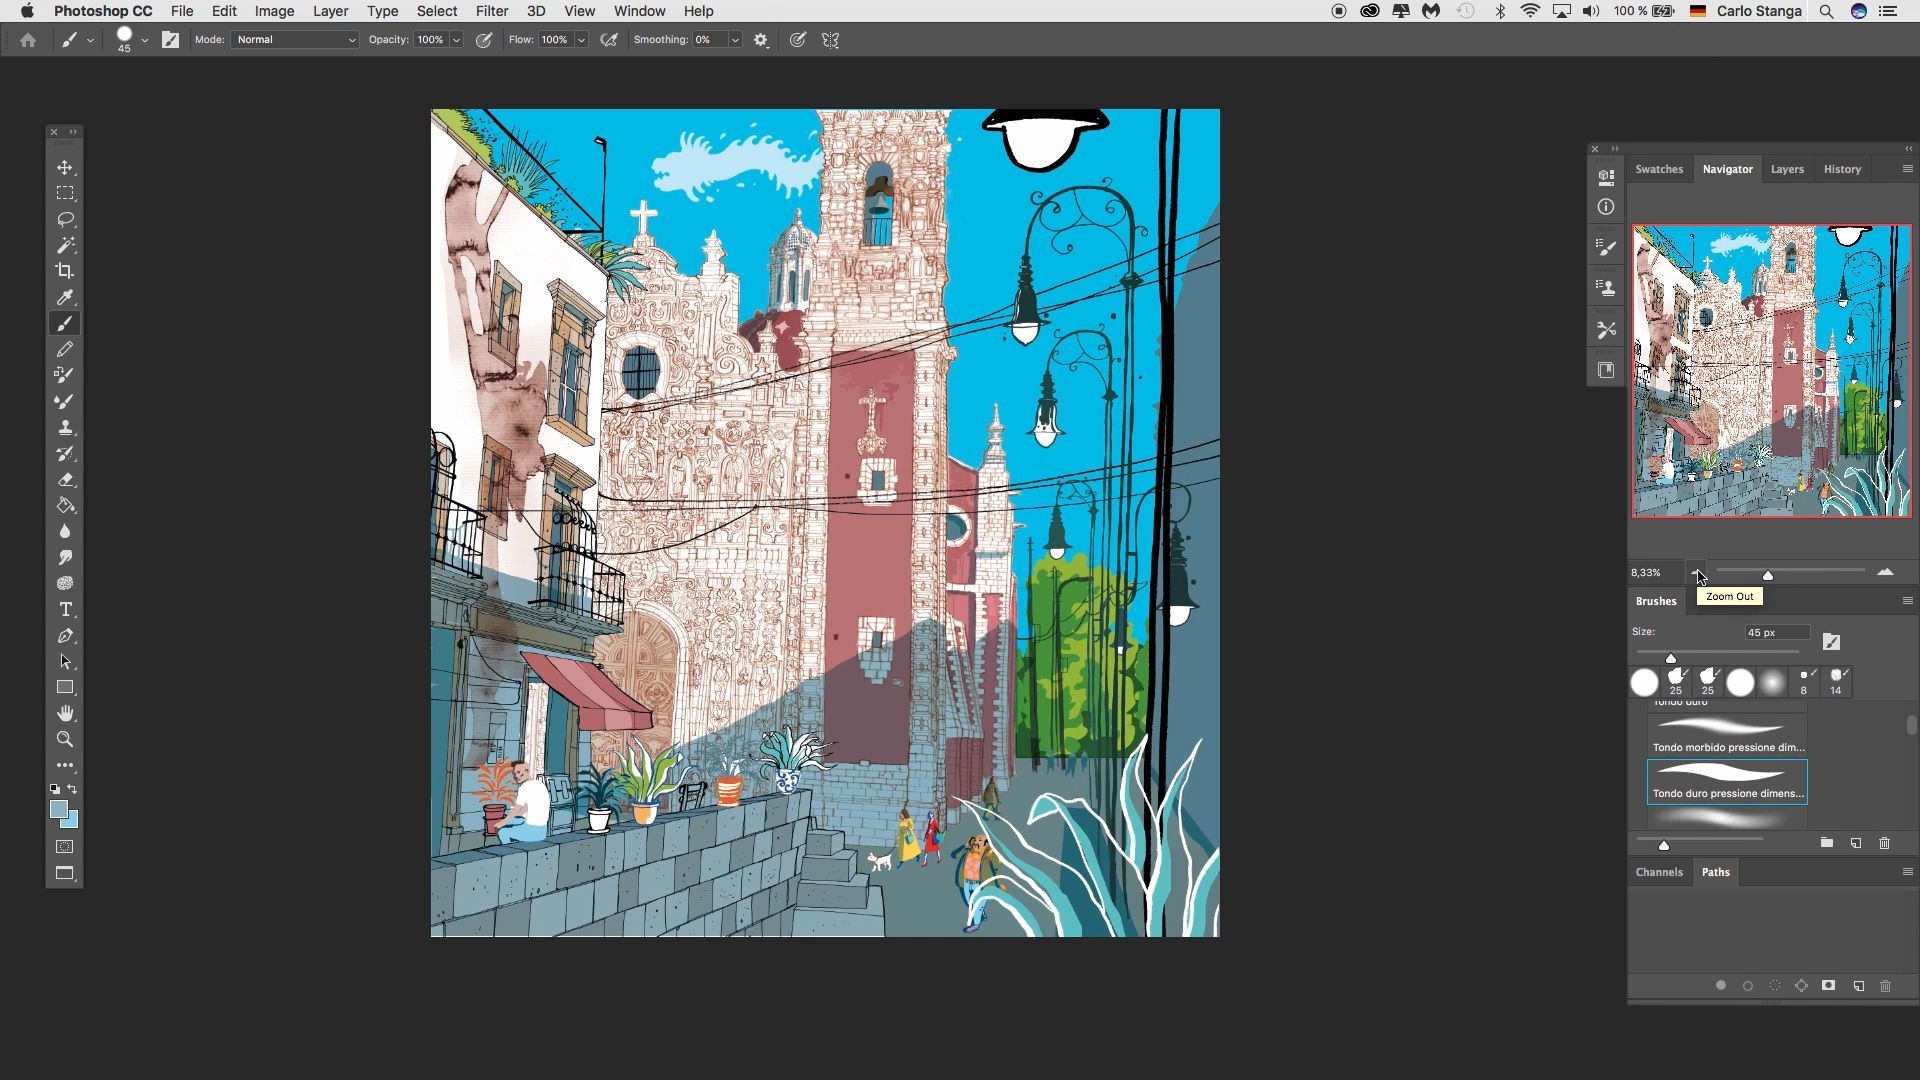This screenshot has width=1920, height=1080.
Task: Select the Rectangle shape tool
Action: 65,687
